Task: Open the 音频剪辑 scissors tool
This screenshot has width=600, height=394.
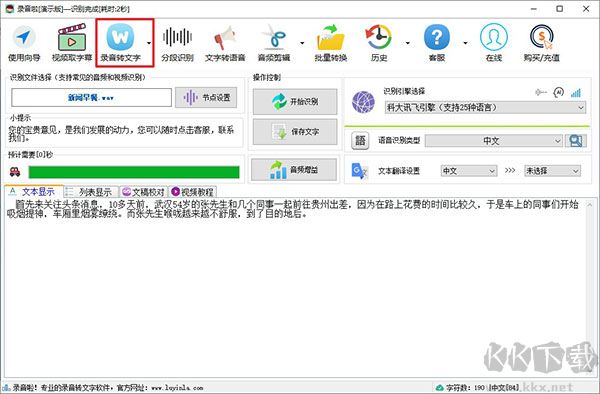Action: 274,43
